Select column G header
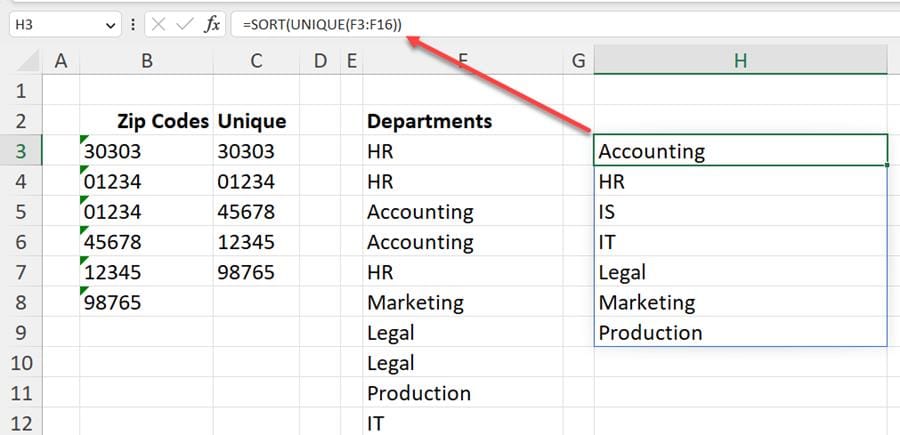900x435 pixels. point(579,60)
